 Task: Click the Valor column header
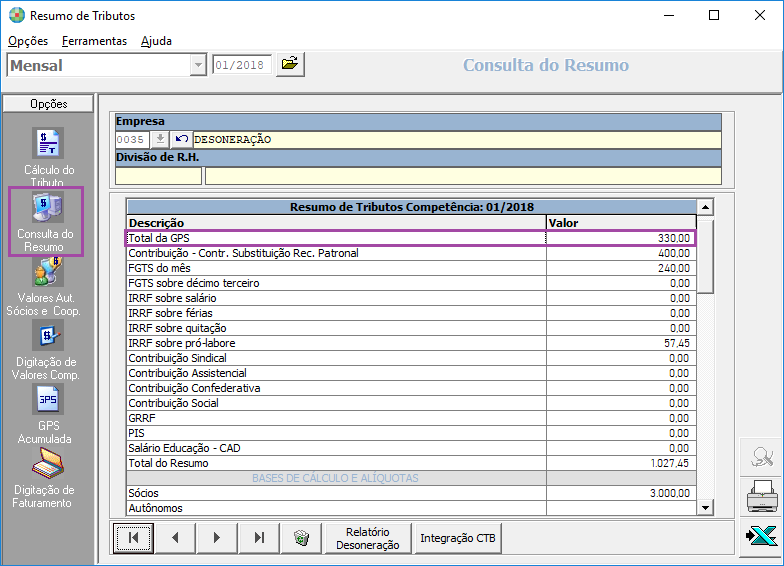pos(621,223)
